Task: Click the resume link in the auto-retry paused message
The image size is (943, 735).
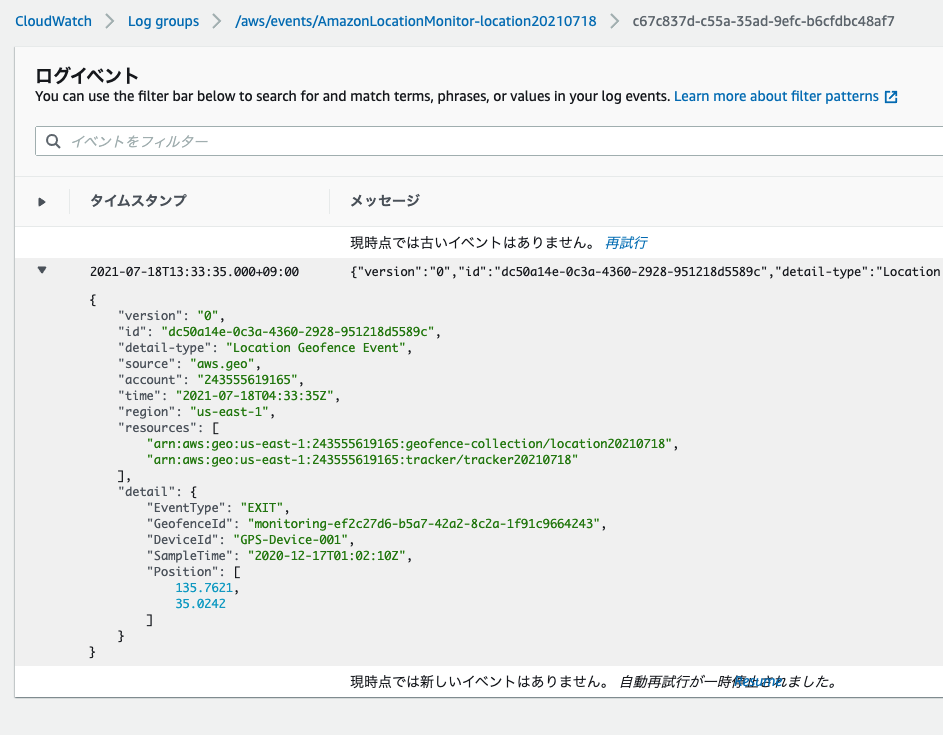Action: 757,682
